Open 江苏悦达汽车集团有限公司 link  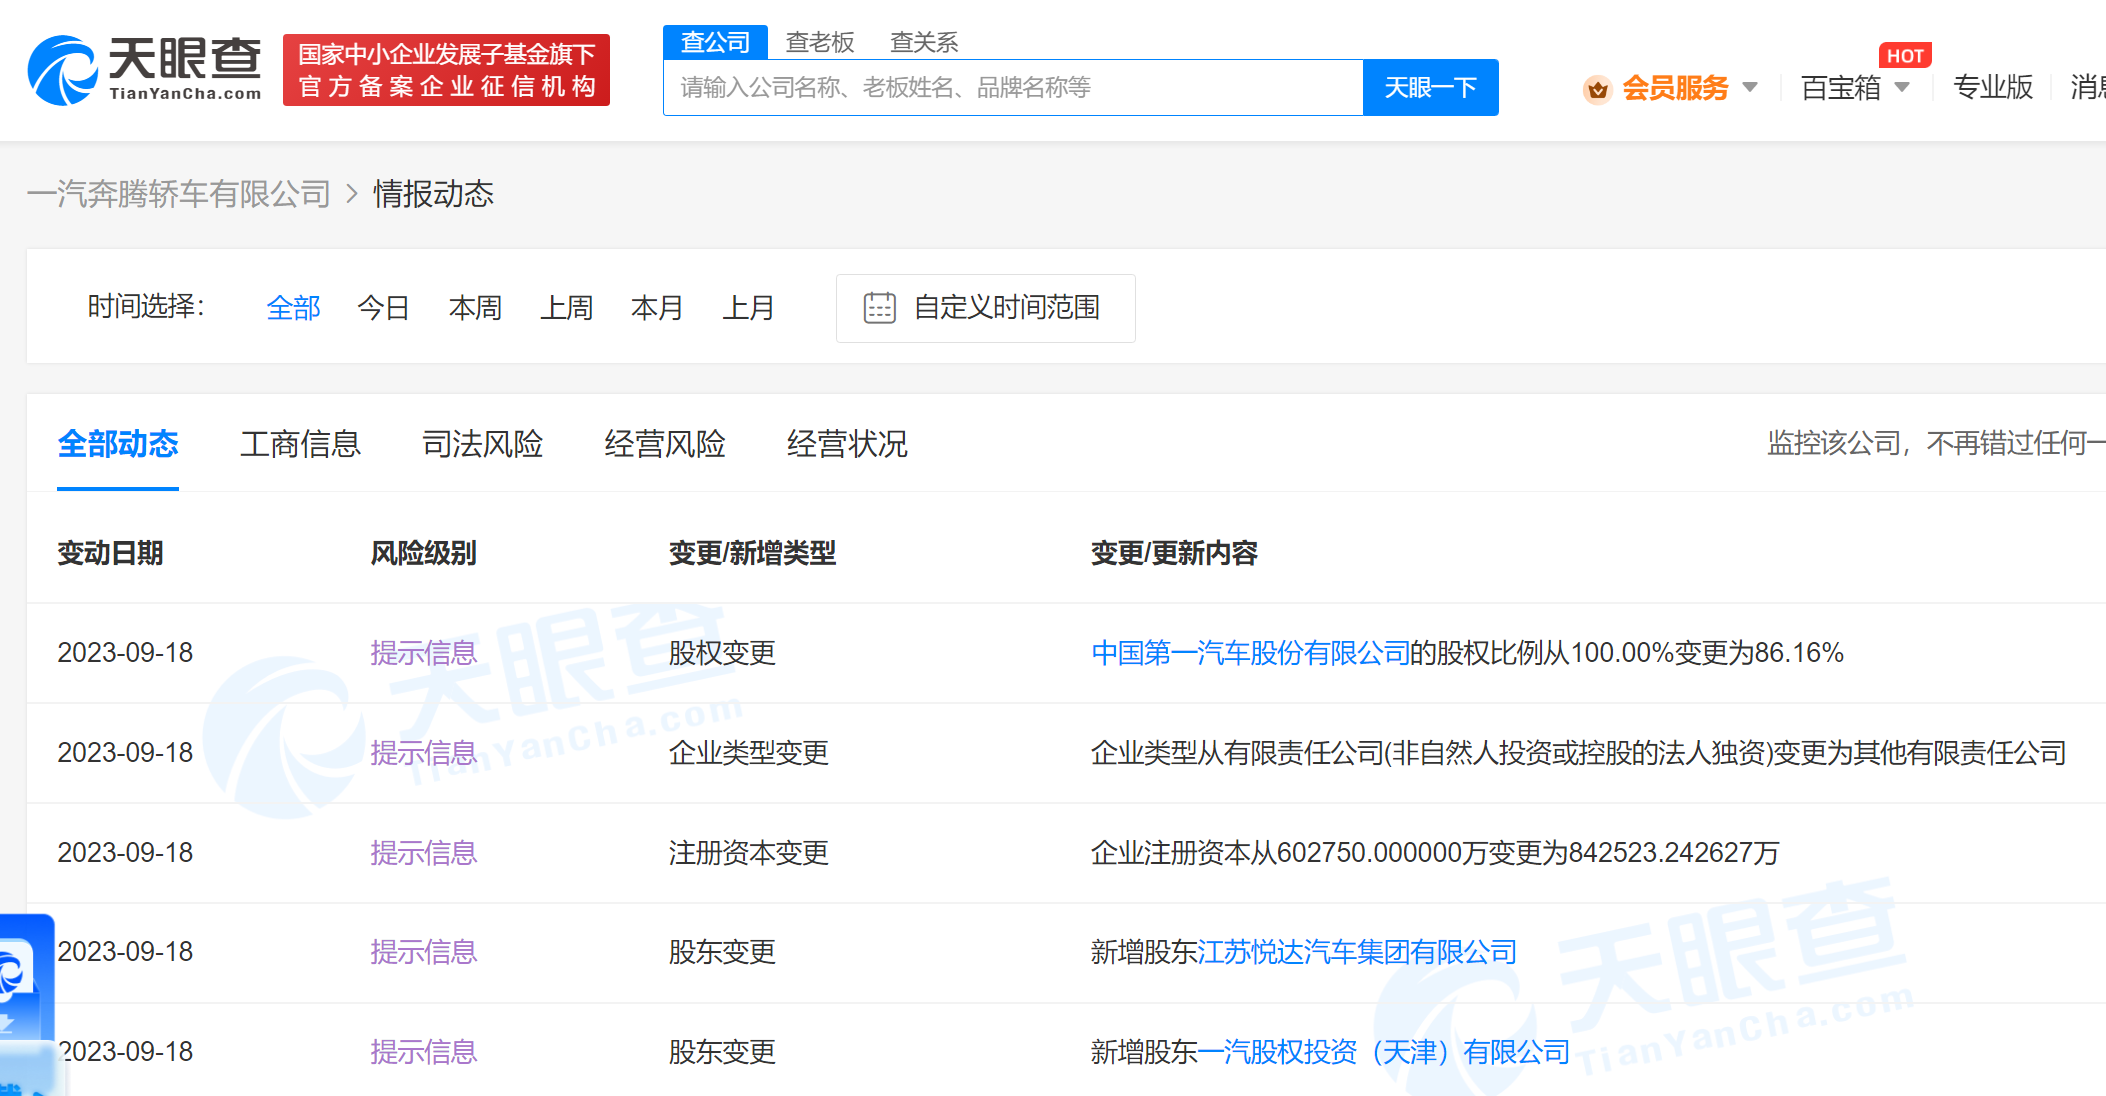[1356, 952]
